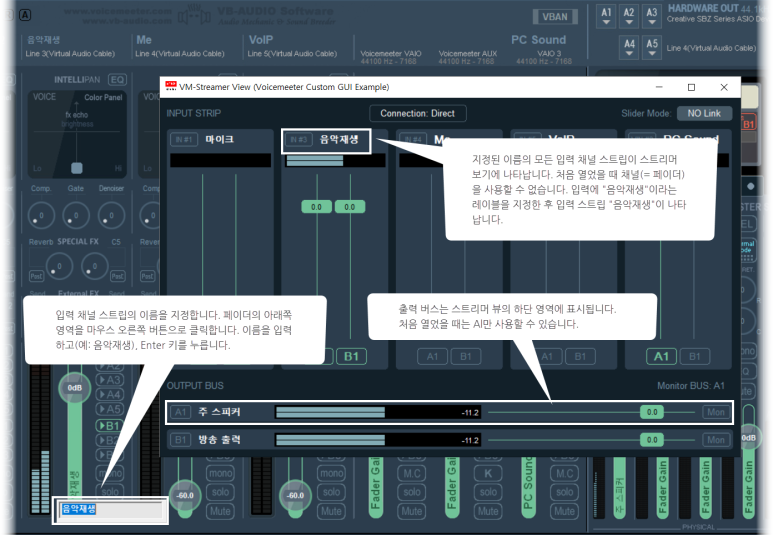Click the Gate knob in first strip

[76, 215]
